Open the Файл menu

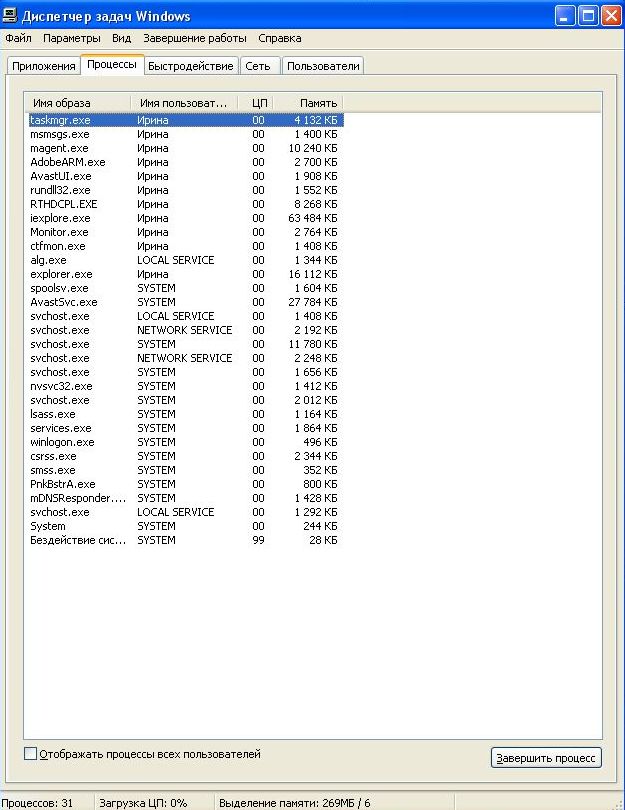[18, 38]
